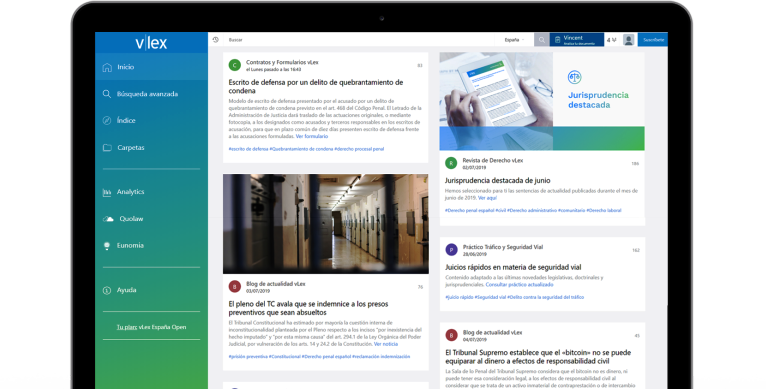Expand the España country dropdown

[x=514, y=40]
